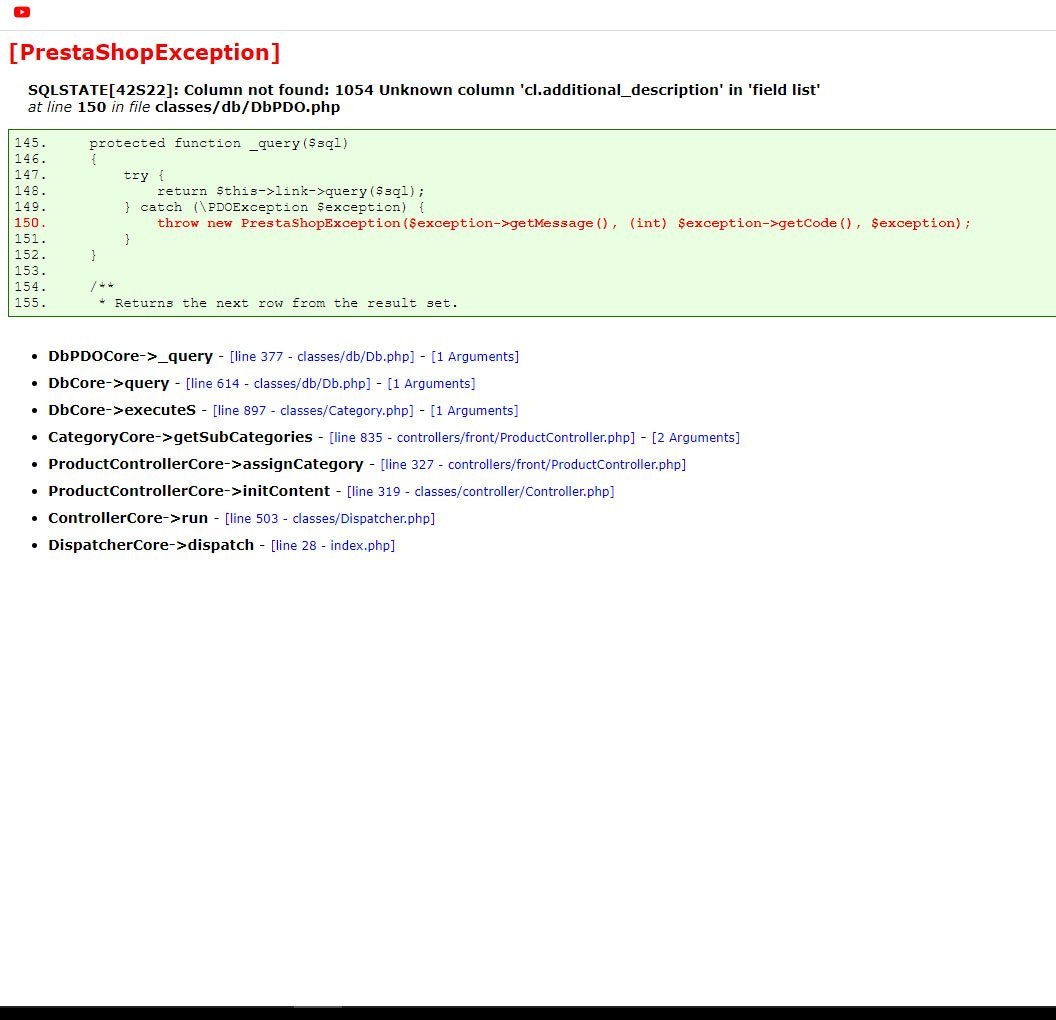This screenshot has width=1056, height=1020.
Task: Open line 835 ProductController.php link
Action: pos(482,437)
